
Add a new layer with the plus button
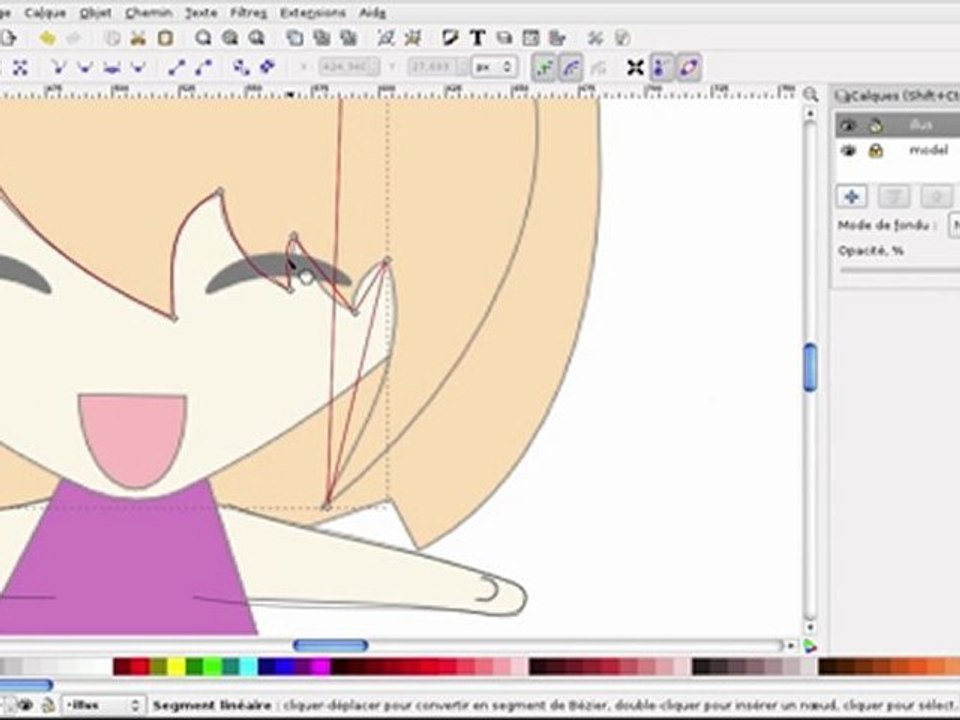click(x=852, y=197)
